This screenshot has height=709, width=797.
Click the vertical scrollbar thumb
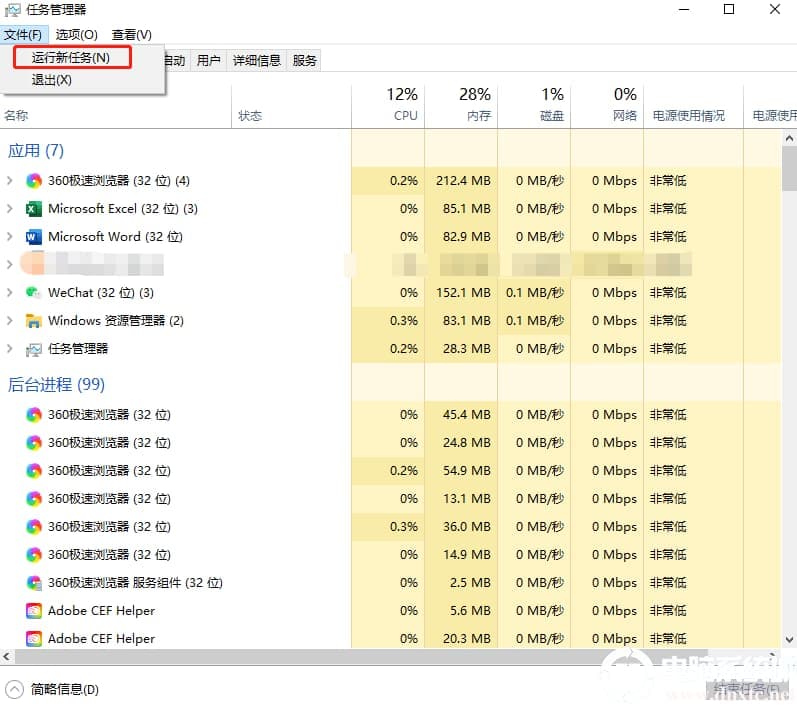pos(789,170)
